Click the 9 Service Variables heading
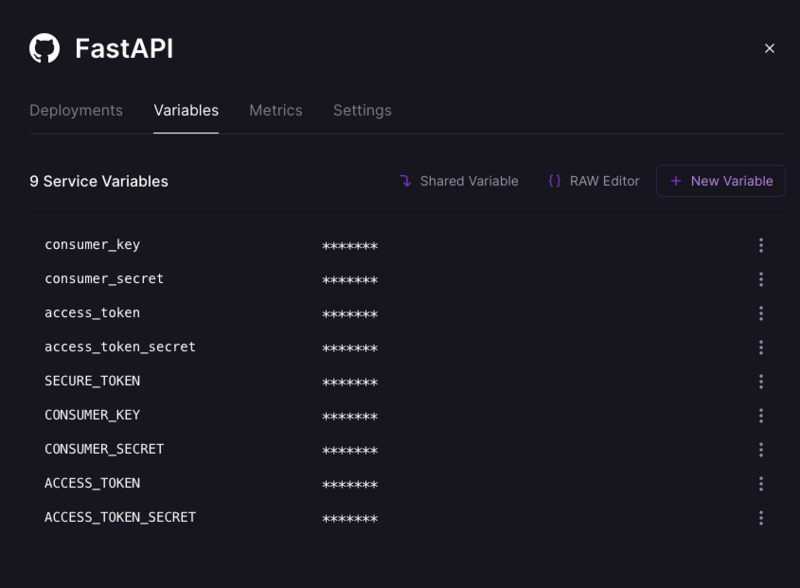 (x=99, y=181)
